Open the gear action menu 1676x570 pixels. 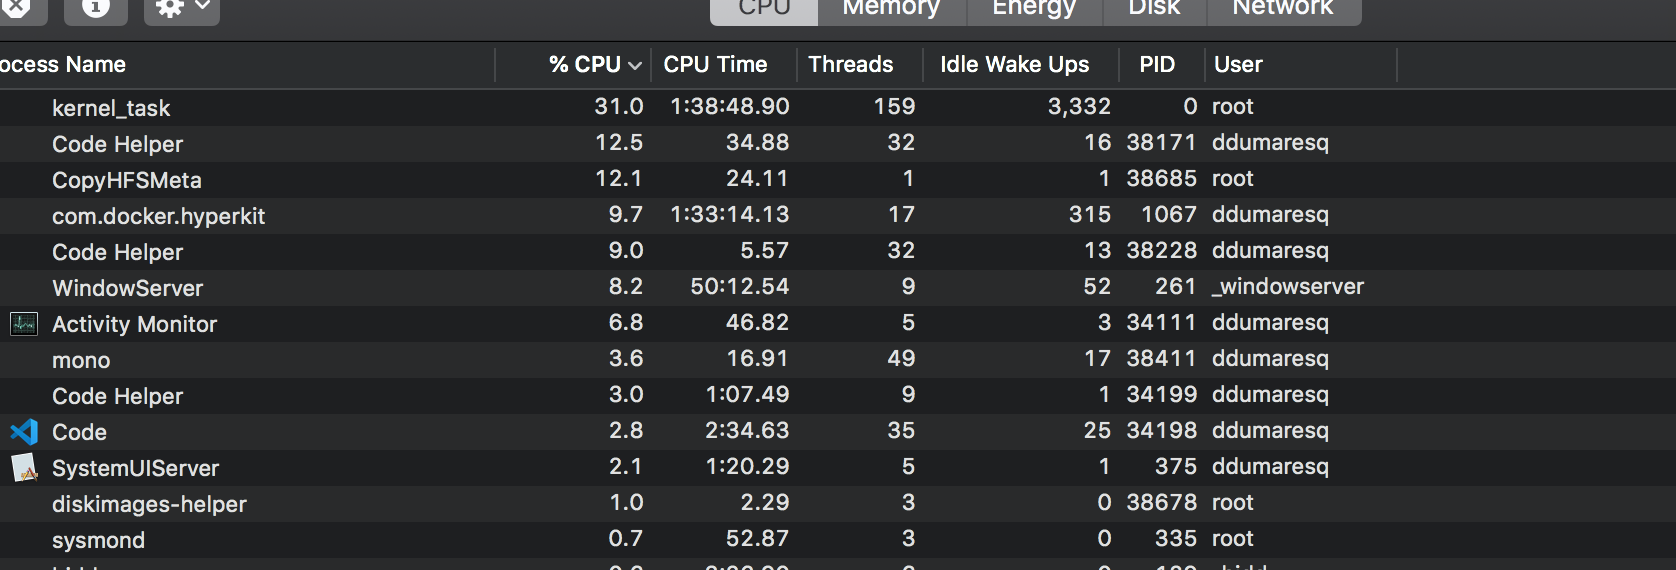[x=182, y=9]
